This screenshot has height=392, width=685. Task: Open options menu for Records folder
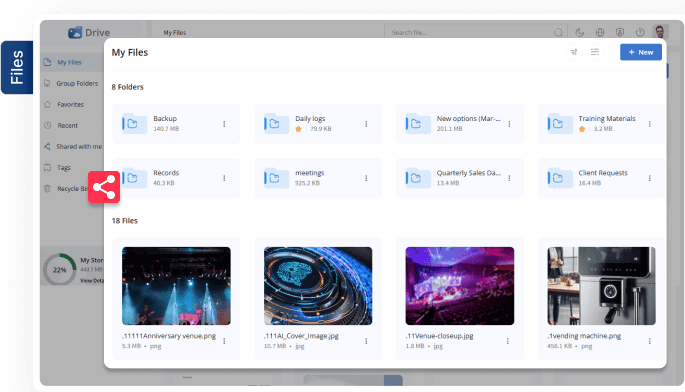pyautogui.click(x=224, y=178)
